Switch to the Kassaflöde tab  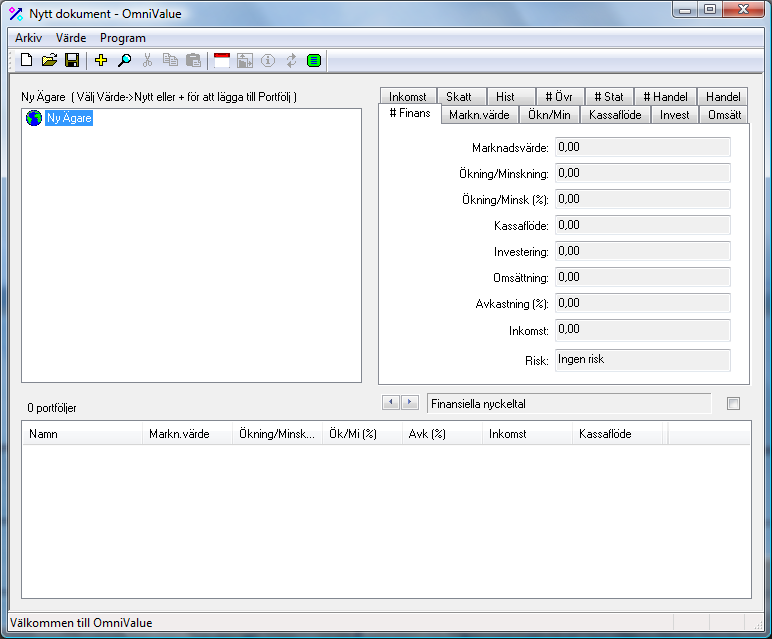click(615, 115)
